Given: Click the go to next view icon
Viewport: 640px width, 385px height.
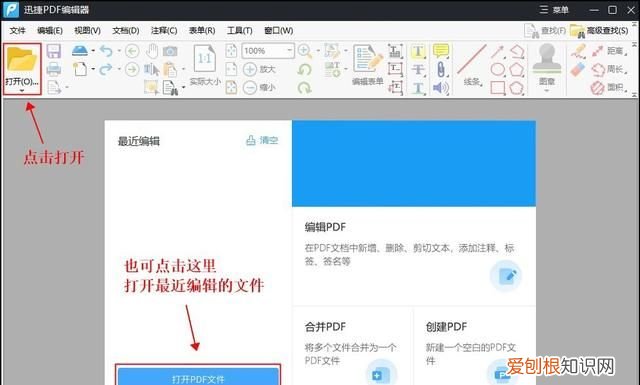Looking at the screenshot, I should 131,69.
